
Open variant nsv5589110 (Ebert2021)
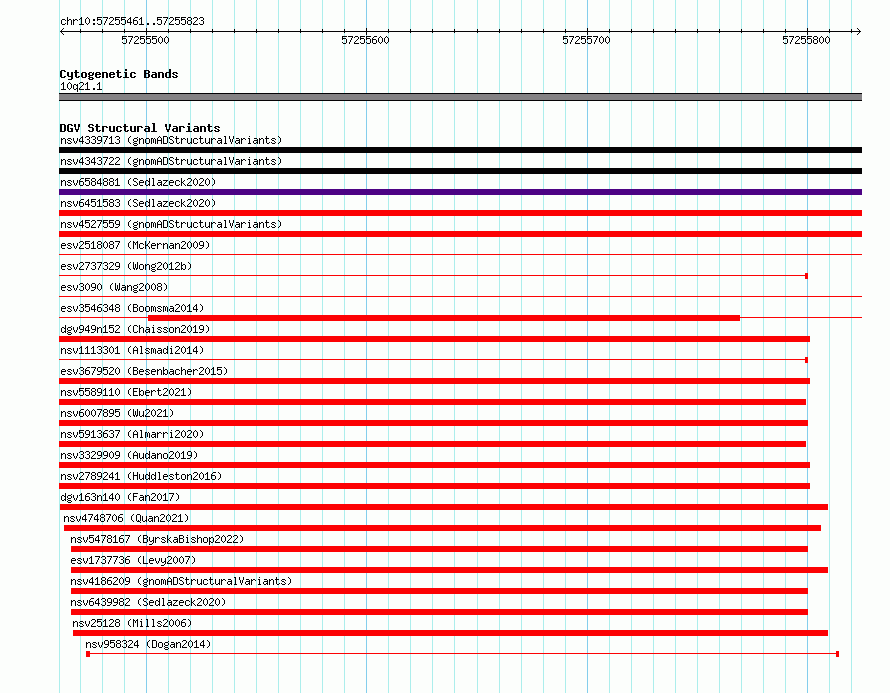126,392
